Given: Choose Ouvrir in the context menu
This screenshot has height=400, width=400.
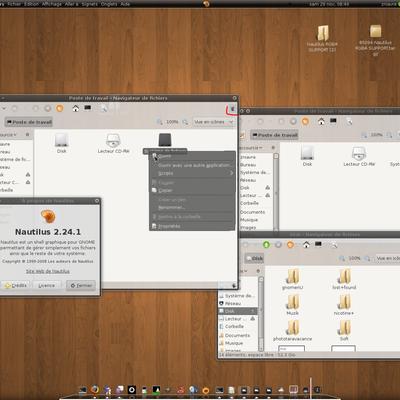Looking at the screenshot, I should (192, 156).
